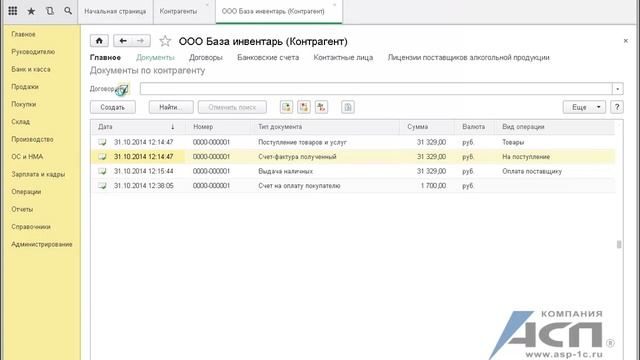This screenshot has height=360, width=640.
Task: Open the Банковские счета section
Action: pyautogui.click(x=268, y=58)
